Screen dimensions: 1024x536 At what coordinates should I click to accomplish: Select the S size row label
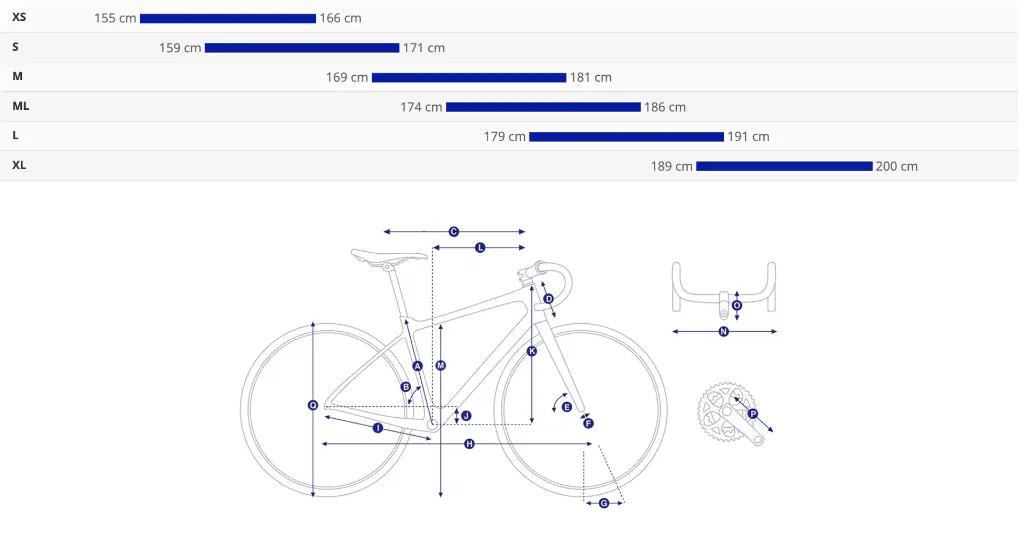pyautogui.click(x=15, y=47)
